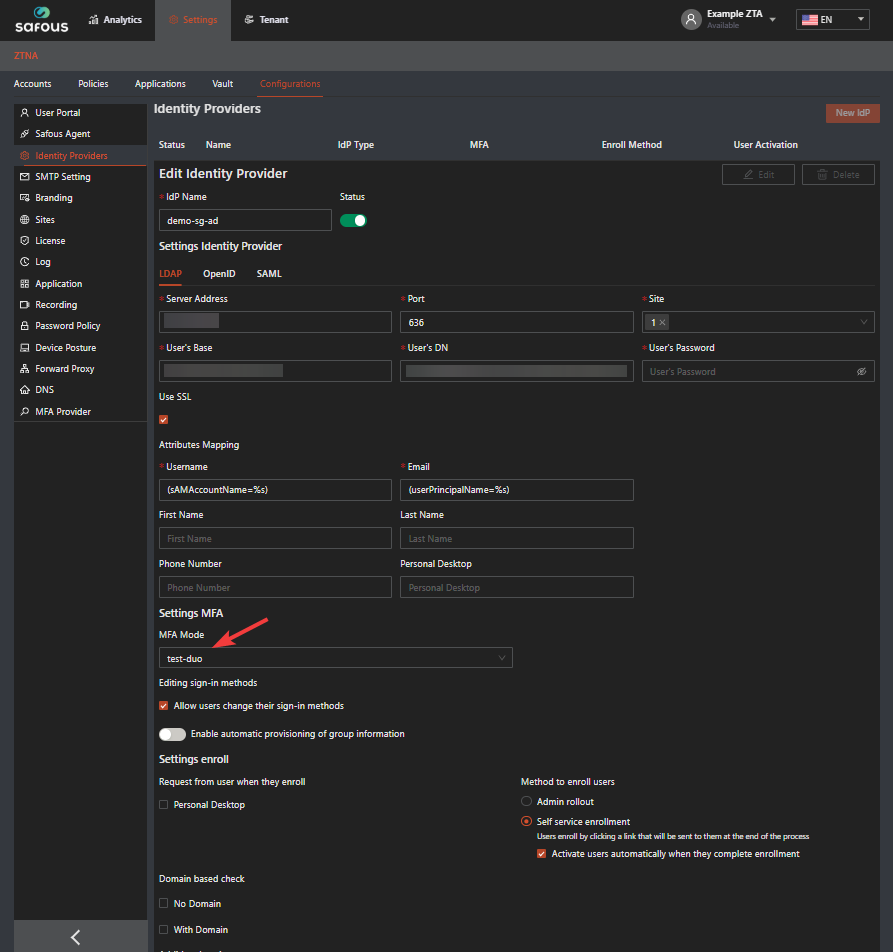Click the Password Policy lock icon
The width and height of the screenshot is (893, 952).
[x=25, y=326]
